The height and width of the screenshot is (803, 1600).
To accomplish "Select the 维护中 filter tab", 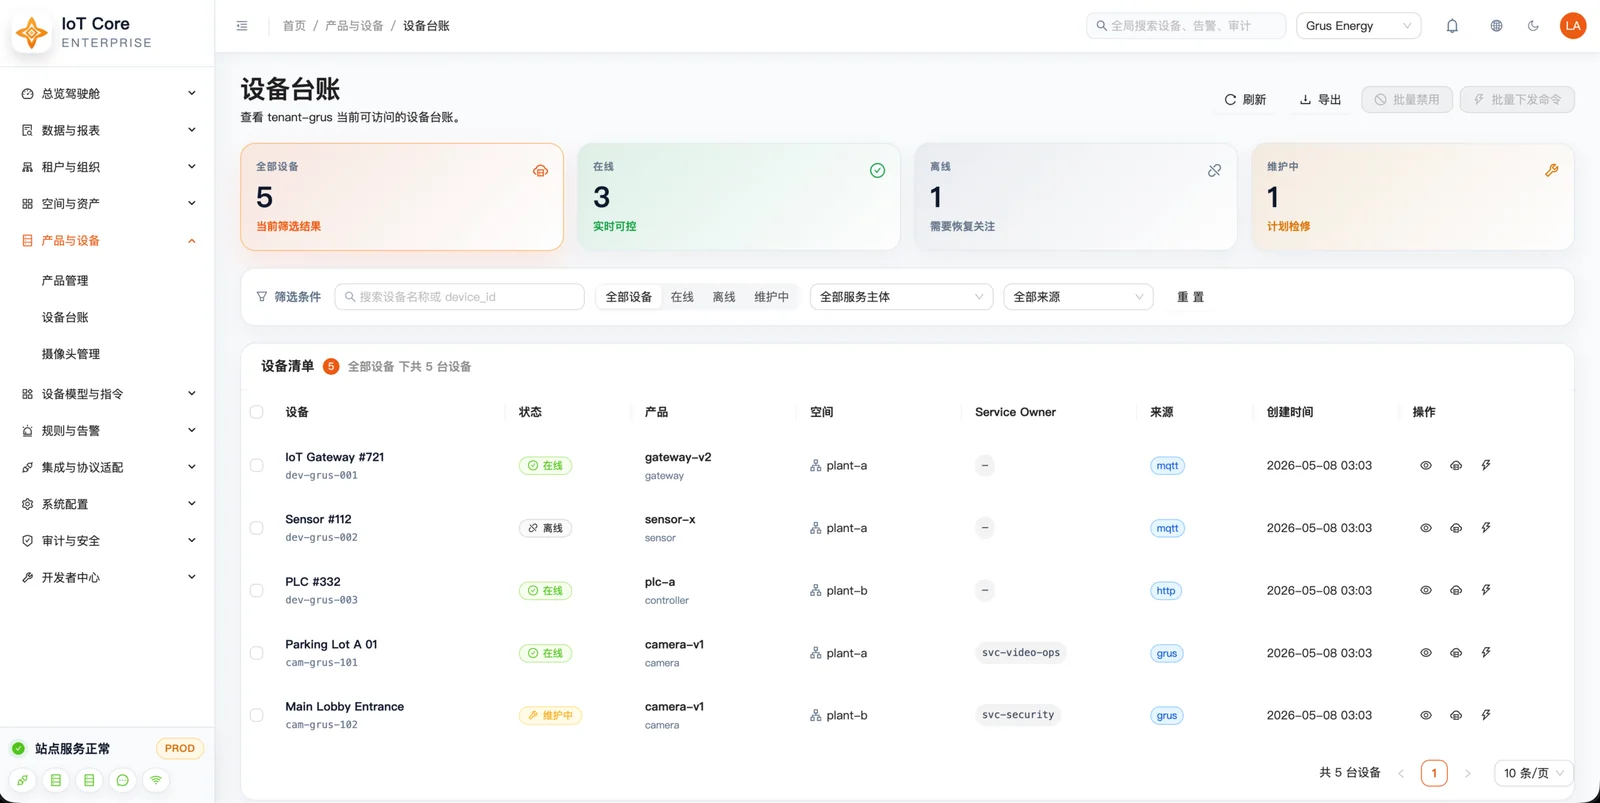I will [x=771, y=297].
